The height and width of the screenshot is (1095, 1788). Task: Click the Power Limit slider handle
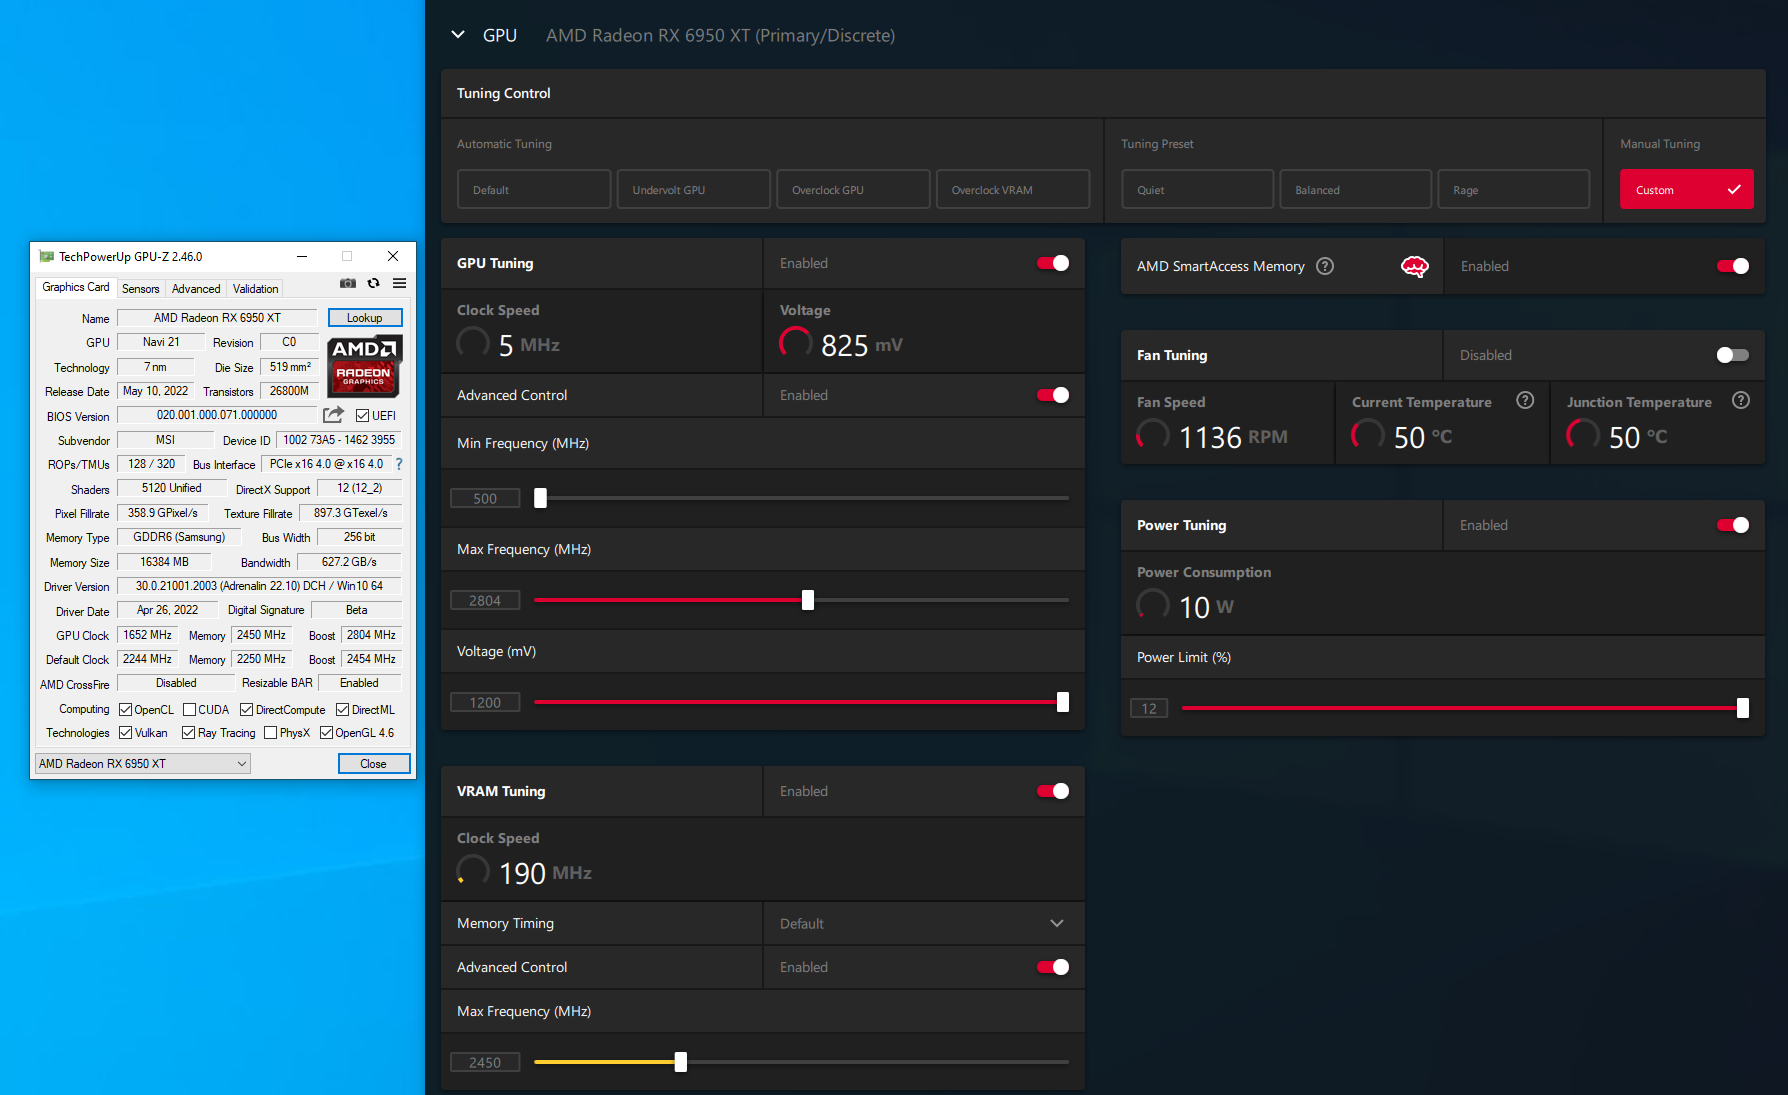point(1743,708)
